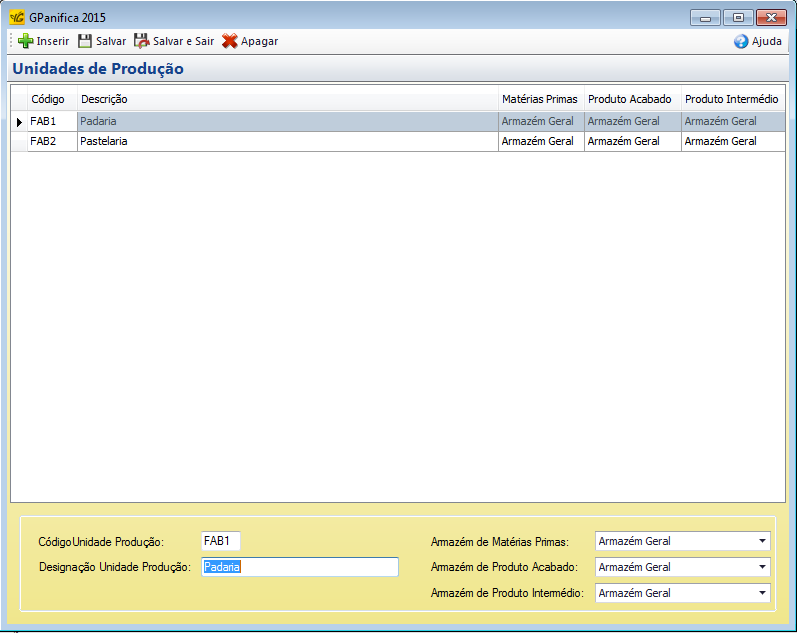Click the Produto Intermédio column header

pos(732,99)
